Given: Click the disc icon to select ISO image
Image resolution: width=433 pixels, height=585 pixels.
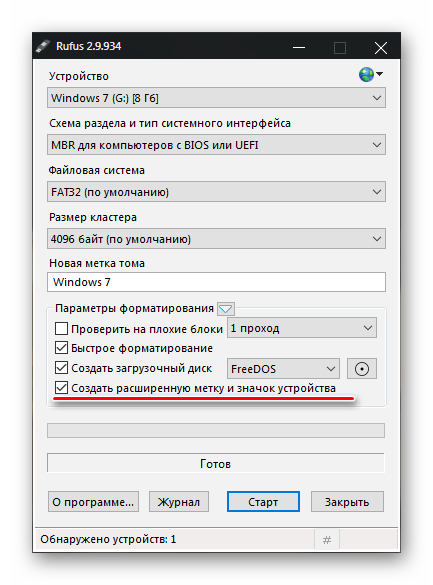Looking at the screenshot, I should [361, 369].
